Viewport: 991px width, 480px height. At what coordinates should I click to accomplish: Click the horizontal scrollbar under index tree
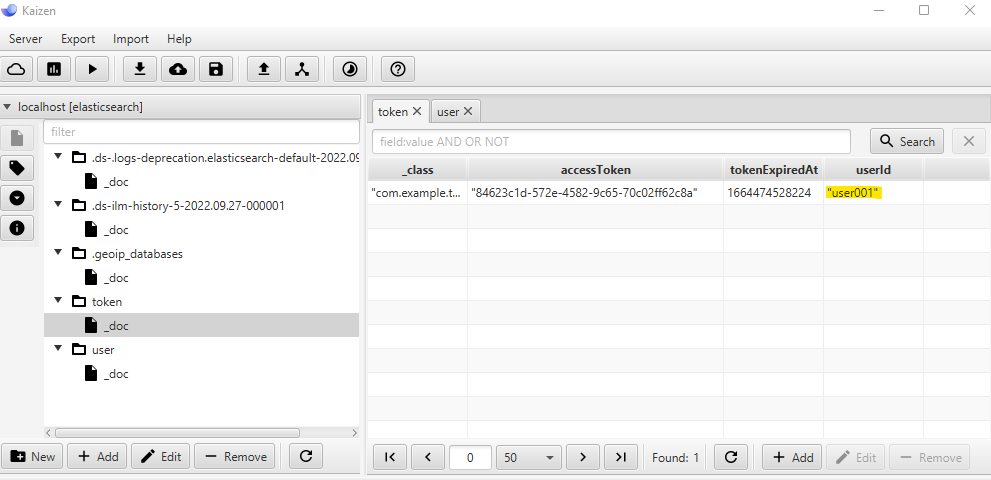(177, 433)
